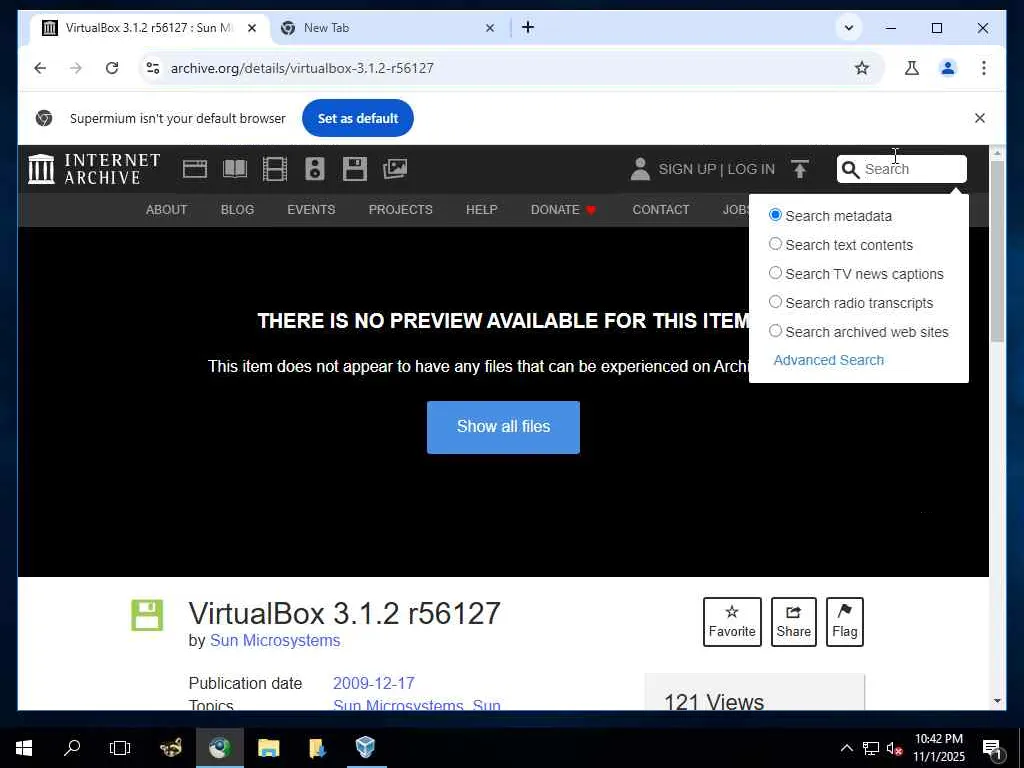
Task: Open the browser three-dot menu
Action: [984, 68]
